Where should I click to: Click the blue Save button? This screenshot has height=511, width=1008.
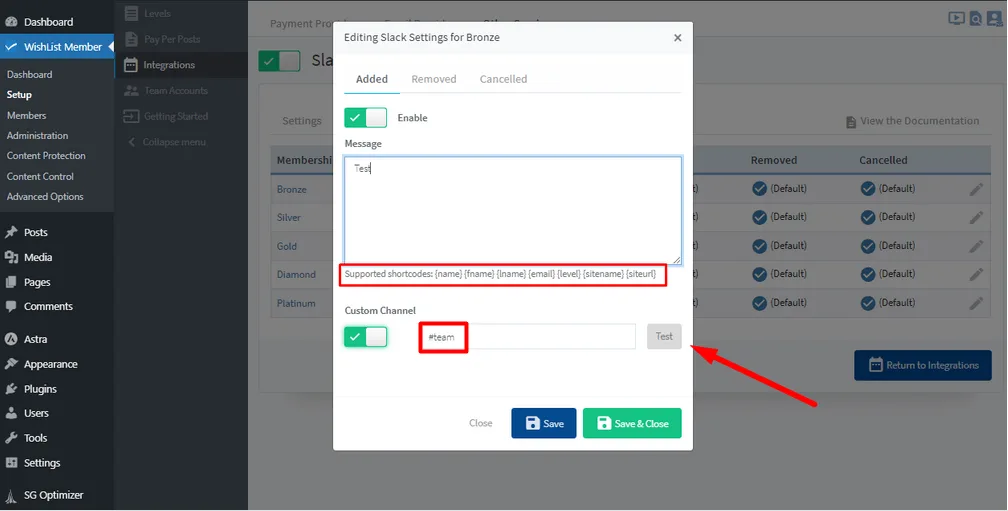[x=544, y=424]
